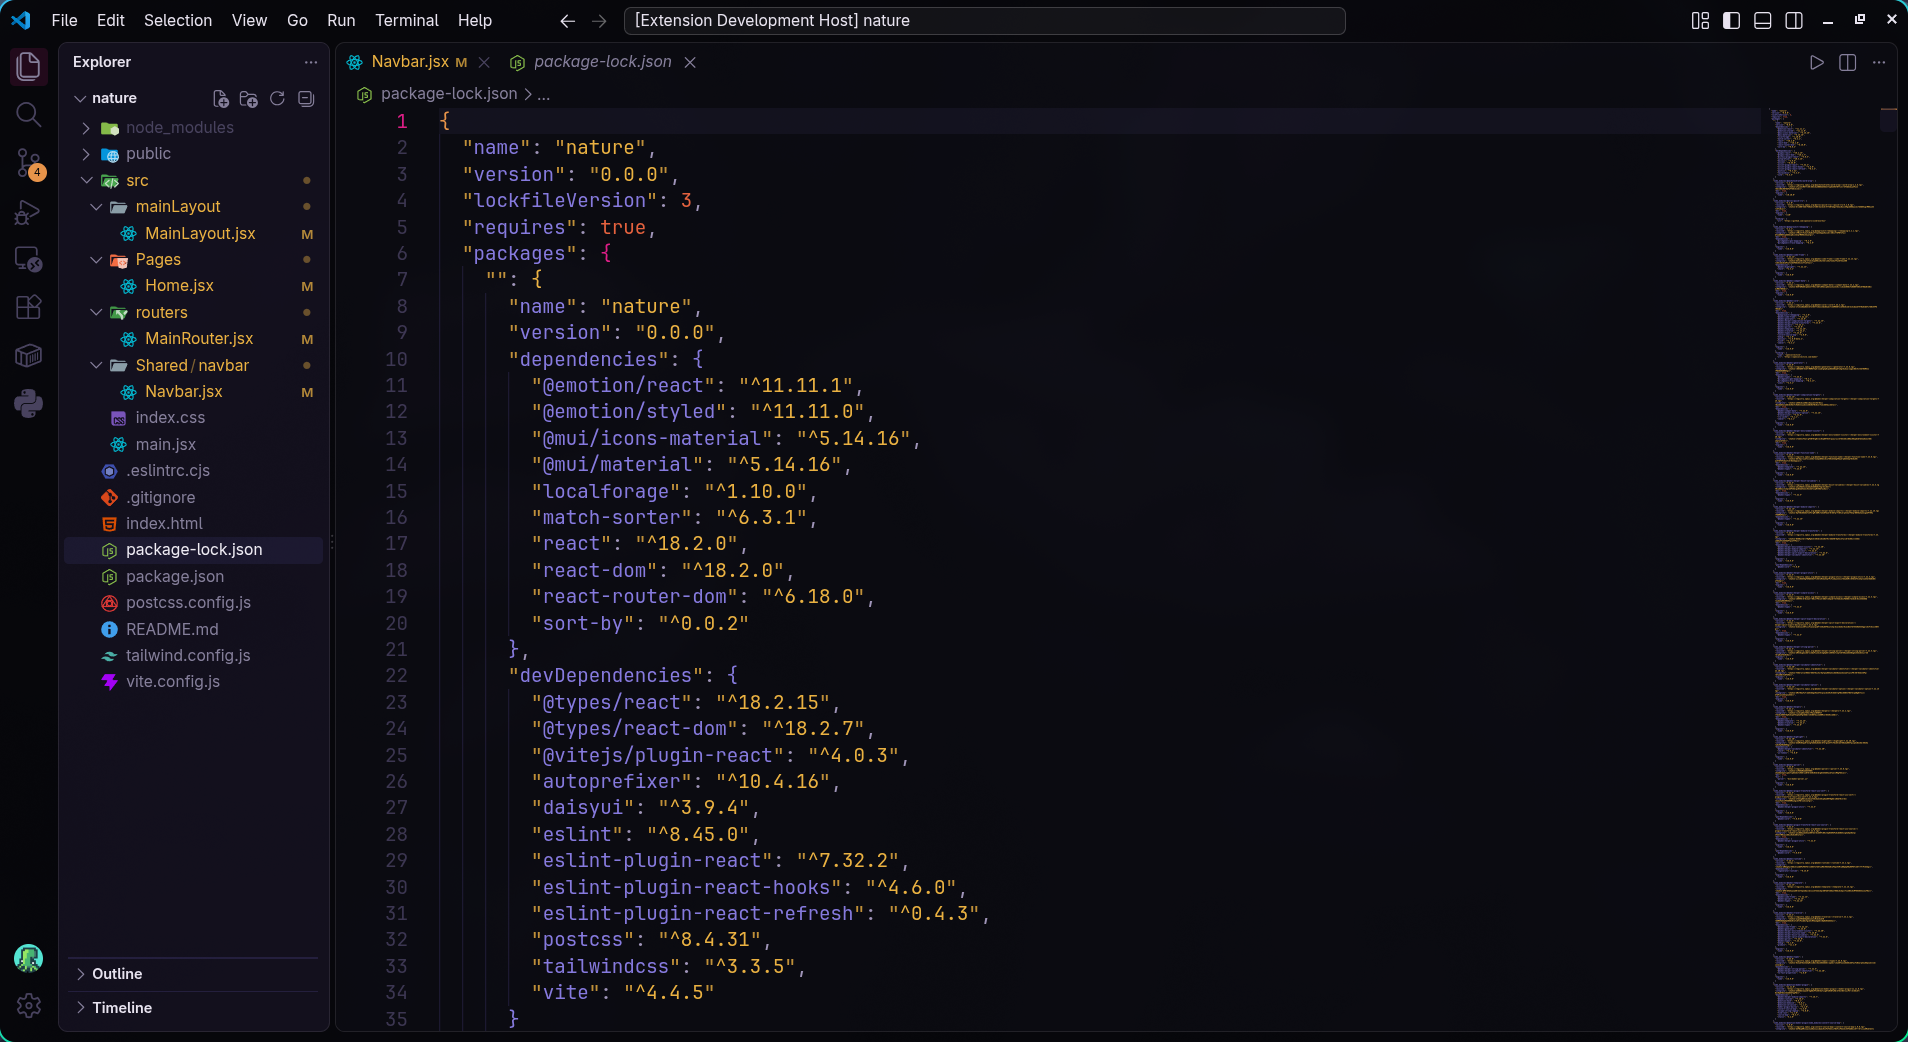Open editor more actions ellipsis

pos(1879,62)
